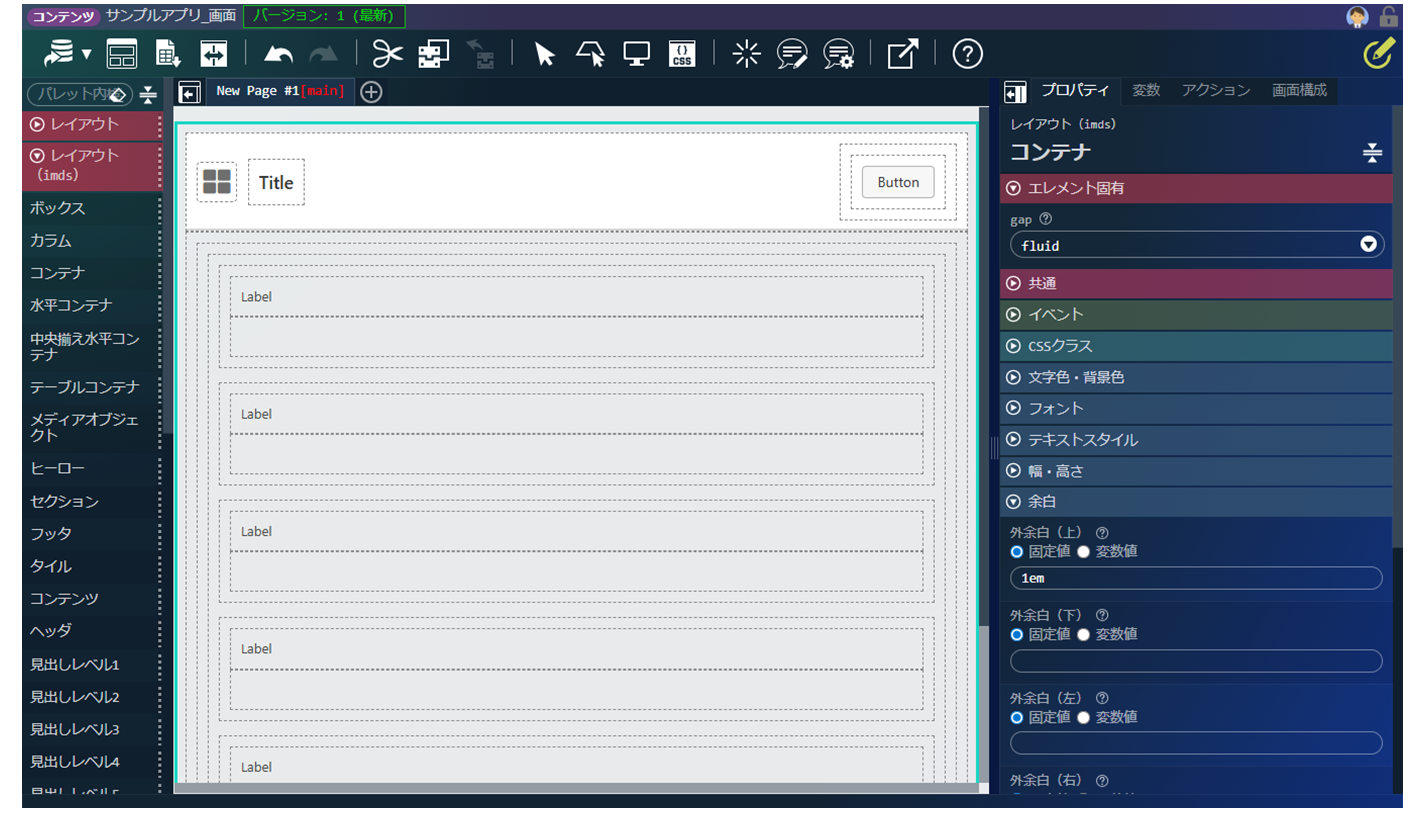Select the container-select pointer tool
Image resolution: width=1425 pixels, height=815 pixels.
click(590, 54)
